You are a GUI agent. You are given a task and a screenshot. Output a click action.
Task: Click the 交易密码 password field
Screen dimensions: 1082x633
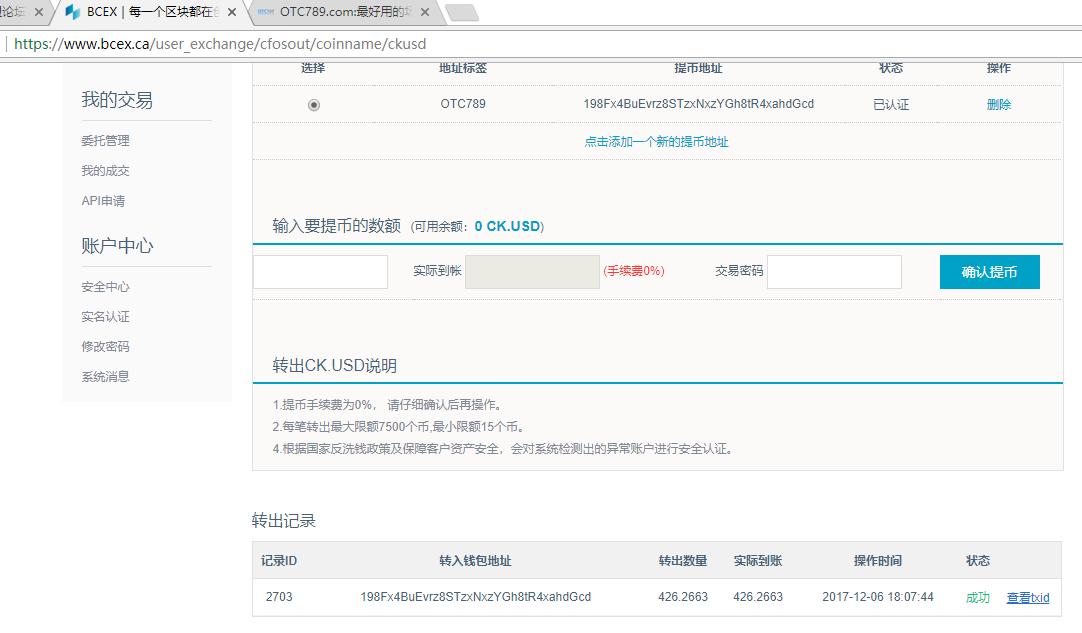tap(832, 271)
